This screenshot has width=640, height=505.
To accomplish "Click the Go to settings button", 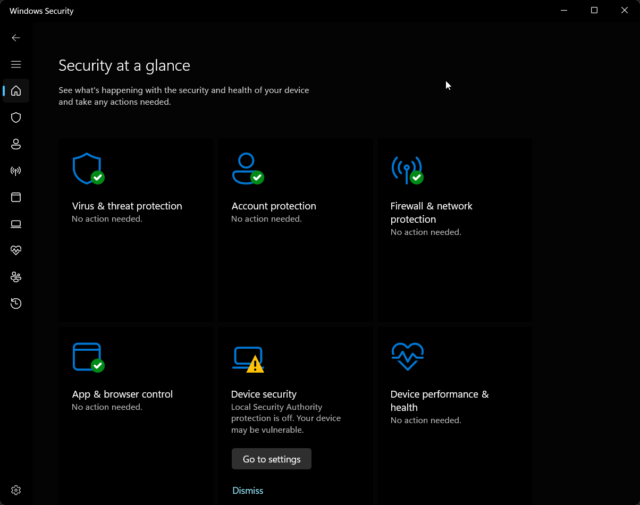I will pos(271,459).
